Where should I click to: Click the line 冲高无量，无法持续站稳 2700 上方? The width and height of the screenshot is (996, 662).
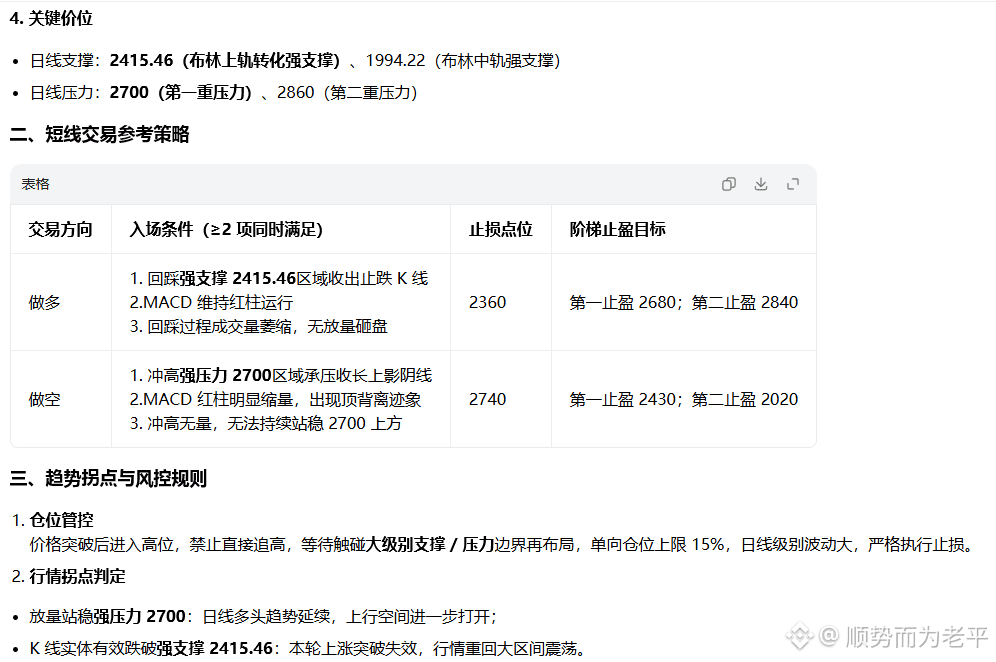coord(266,424)
